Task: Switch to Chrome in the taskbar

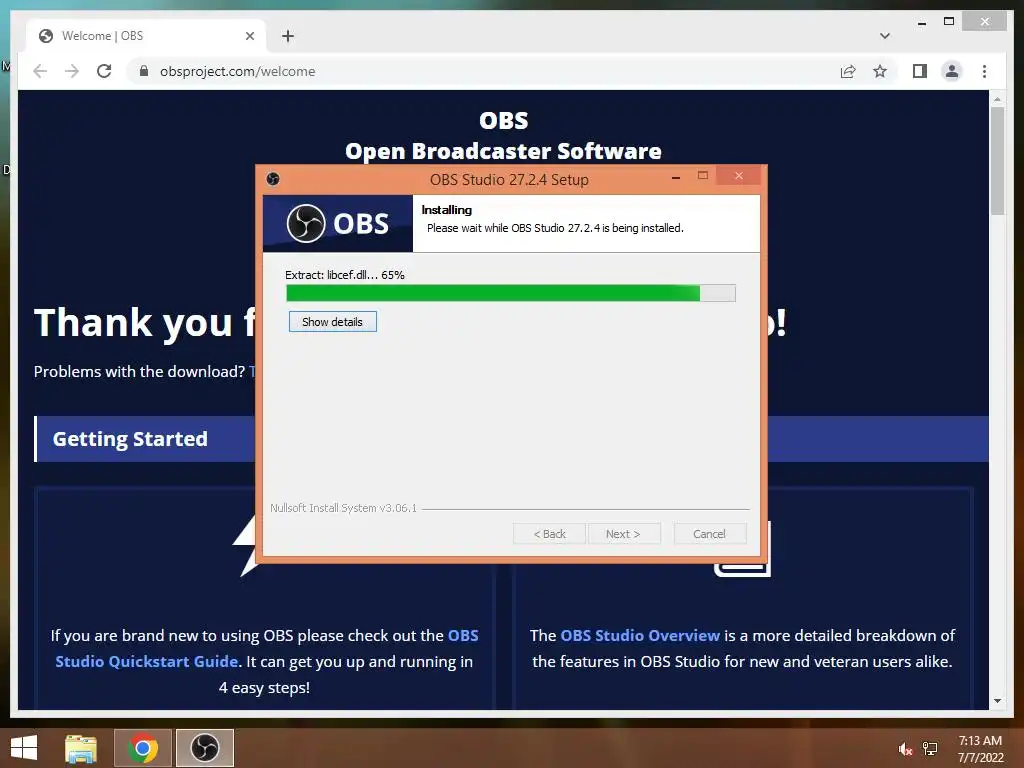Action: pos(143,748)
